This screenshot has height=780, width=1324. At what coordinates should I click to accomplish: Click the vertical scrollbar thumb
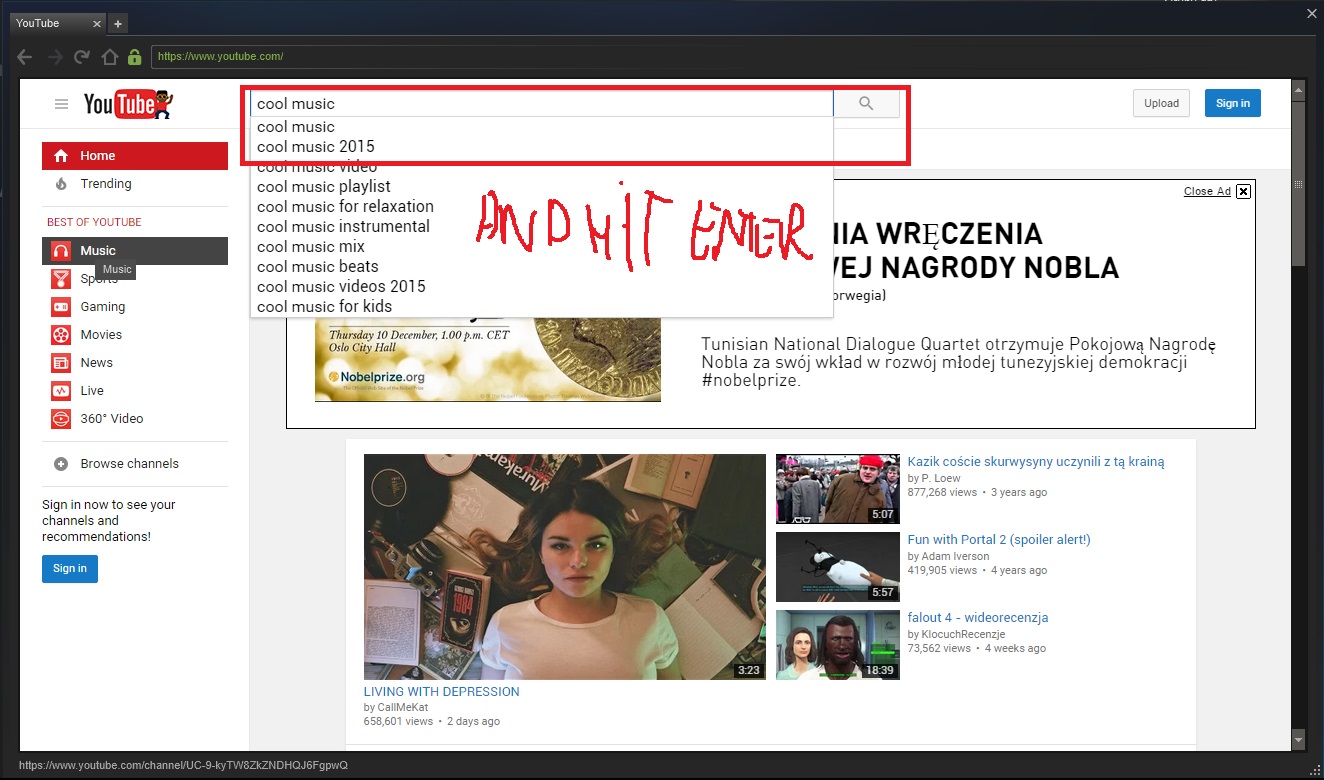[x=1298, y=184]
